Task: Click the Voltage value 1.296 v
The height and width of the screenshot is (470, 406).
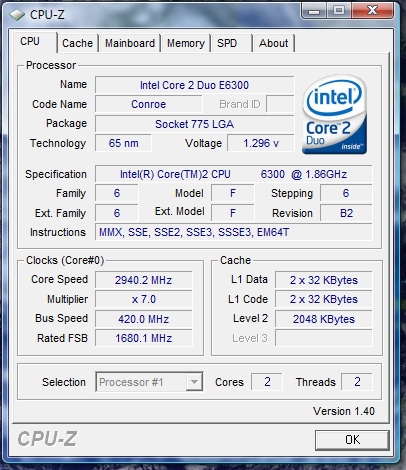Action: (x=261, y=143)
